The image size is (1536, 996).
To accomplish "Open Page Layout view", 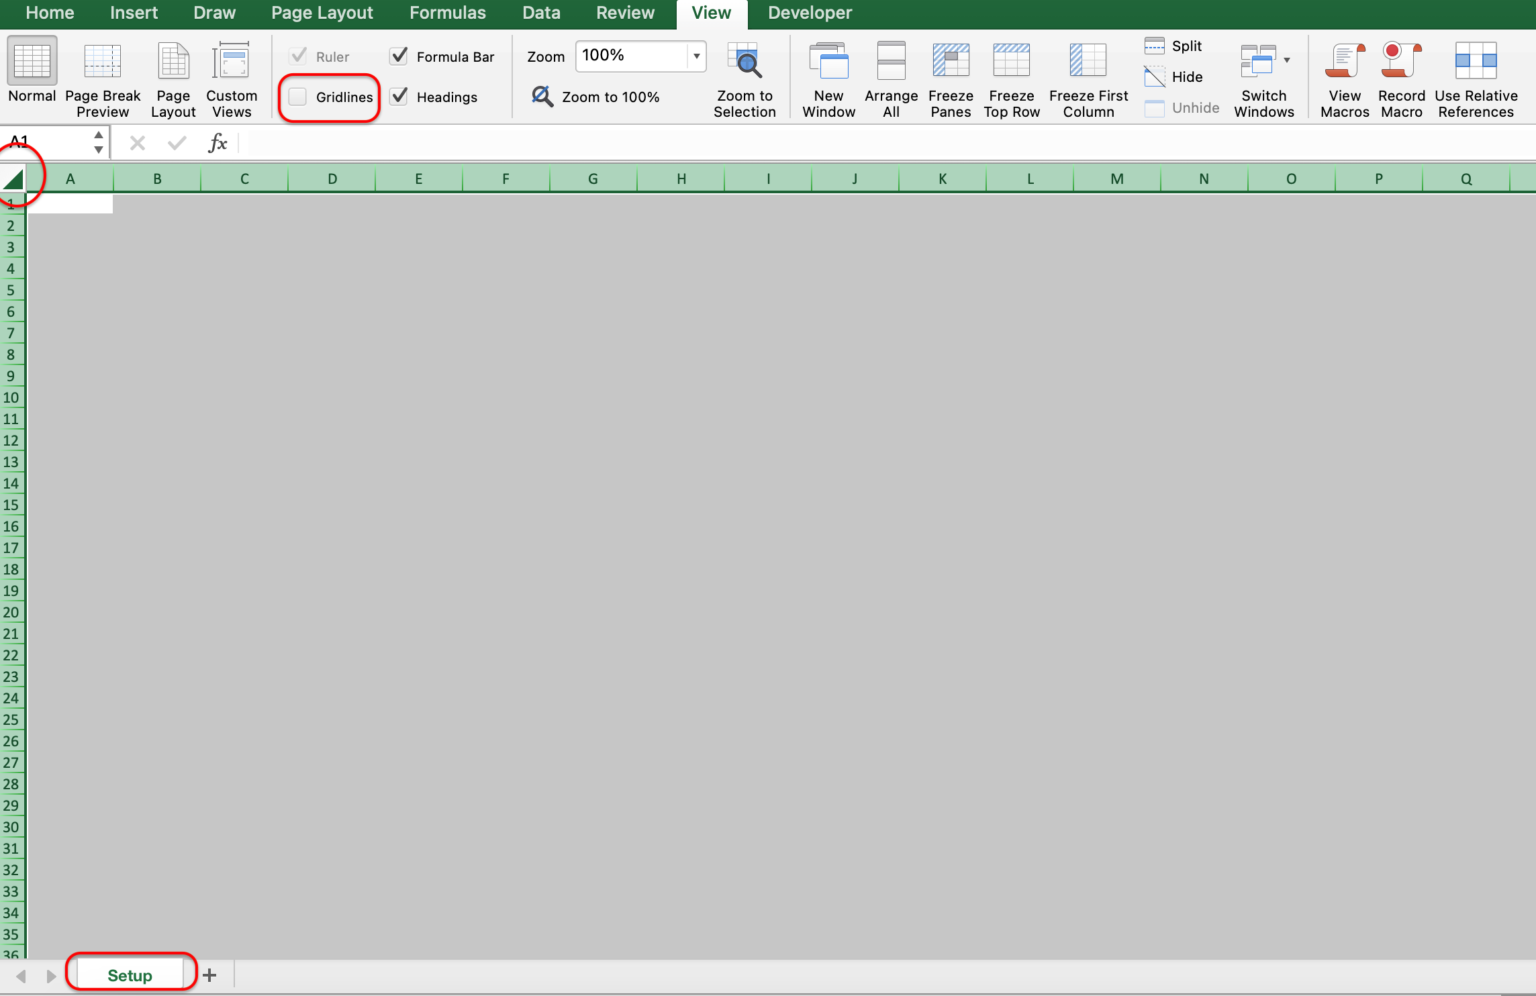I will (x=172, y=75).
